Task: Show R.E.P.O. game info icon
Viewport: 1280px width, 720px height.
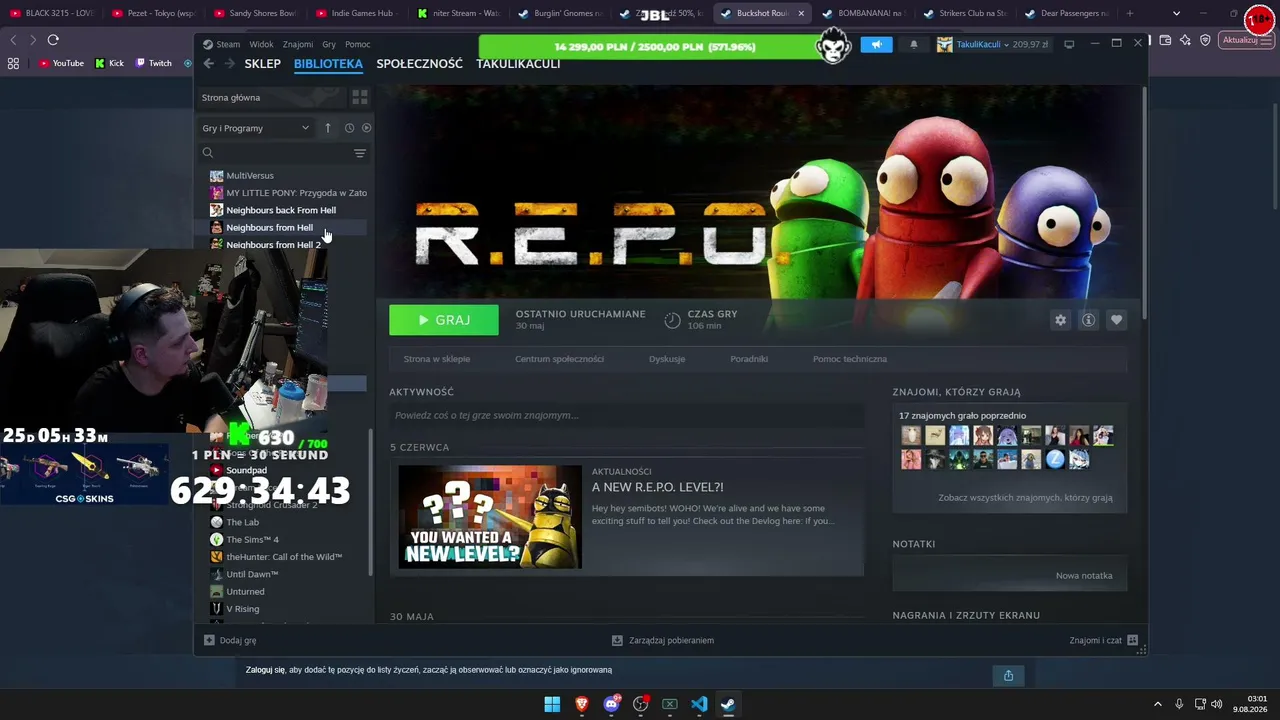Action: (x=1088, y=320)
